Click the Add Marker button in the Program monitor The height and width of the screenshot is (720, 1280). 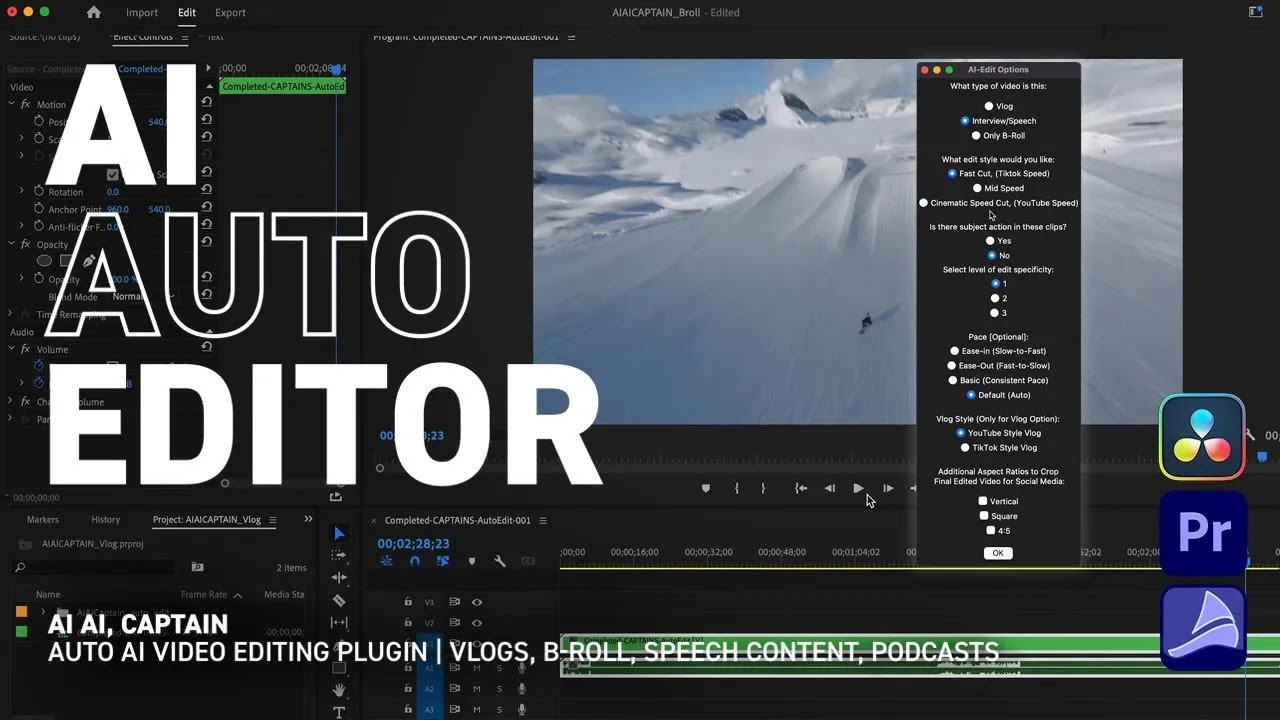[x=706, y=488]
